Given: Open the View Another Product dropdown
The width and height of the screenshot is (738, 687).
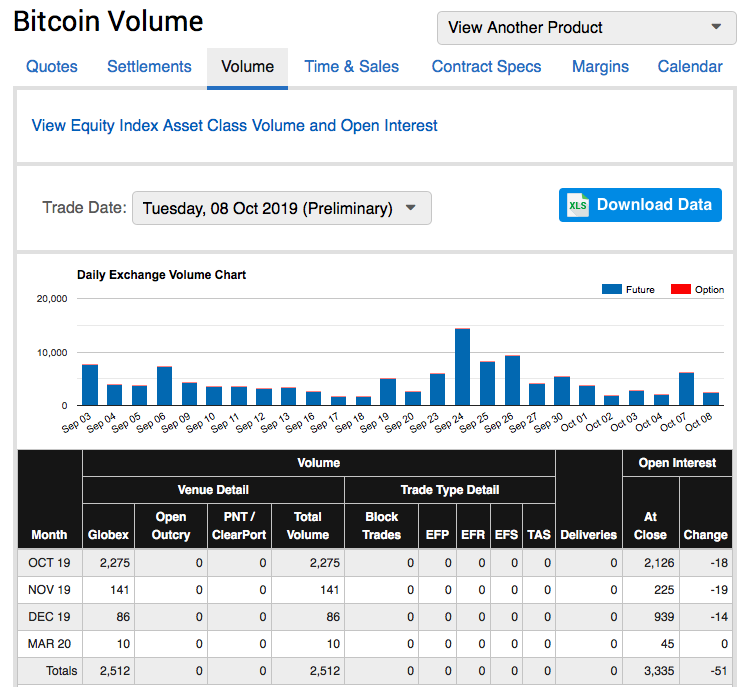Looking at the screenshot, I should (x=586, y=27).
